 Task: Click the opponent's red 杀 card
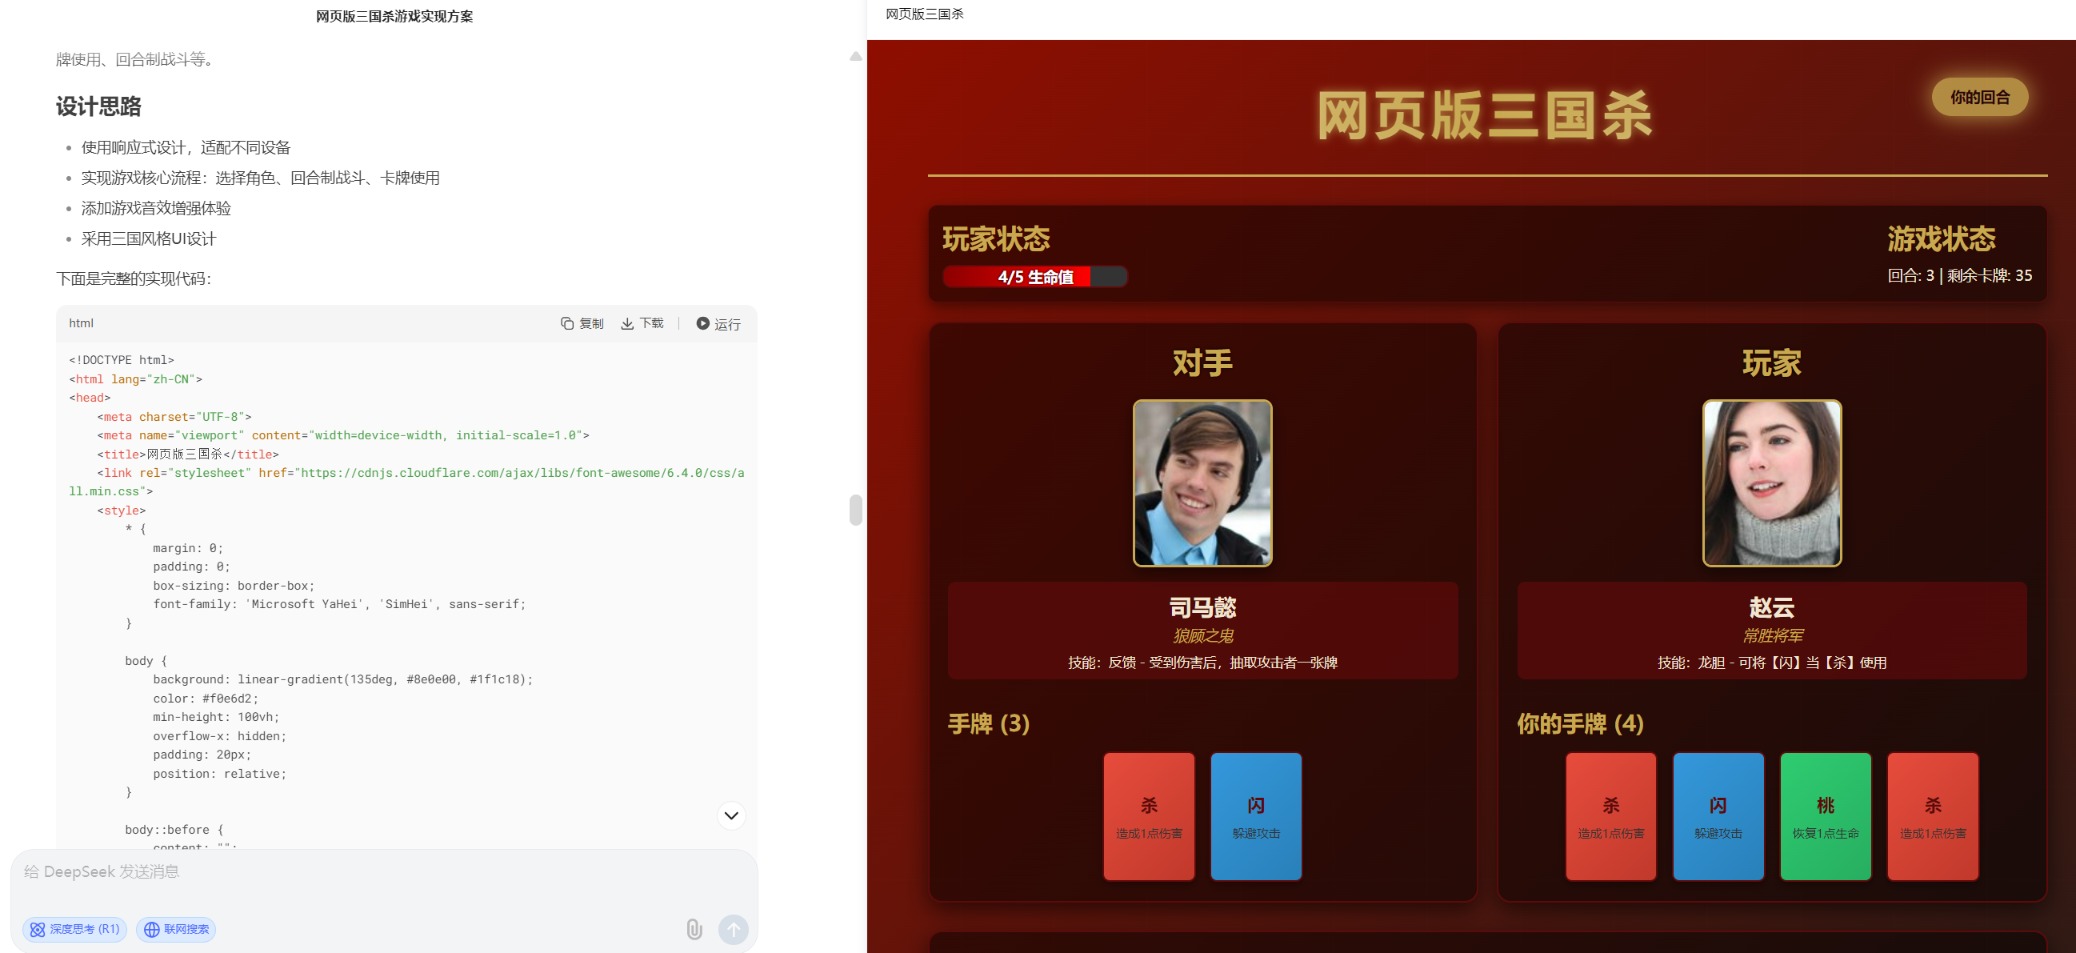coord(1149,817)
